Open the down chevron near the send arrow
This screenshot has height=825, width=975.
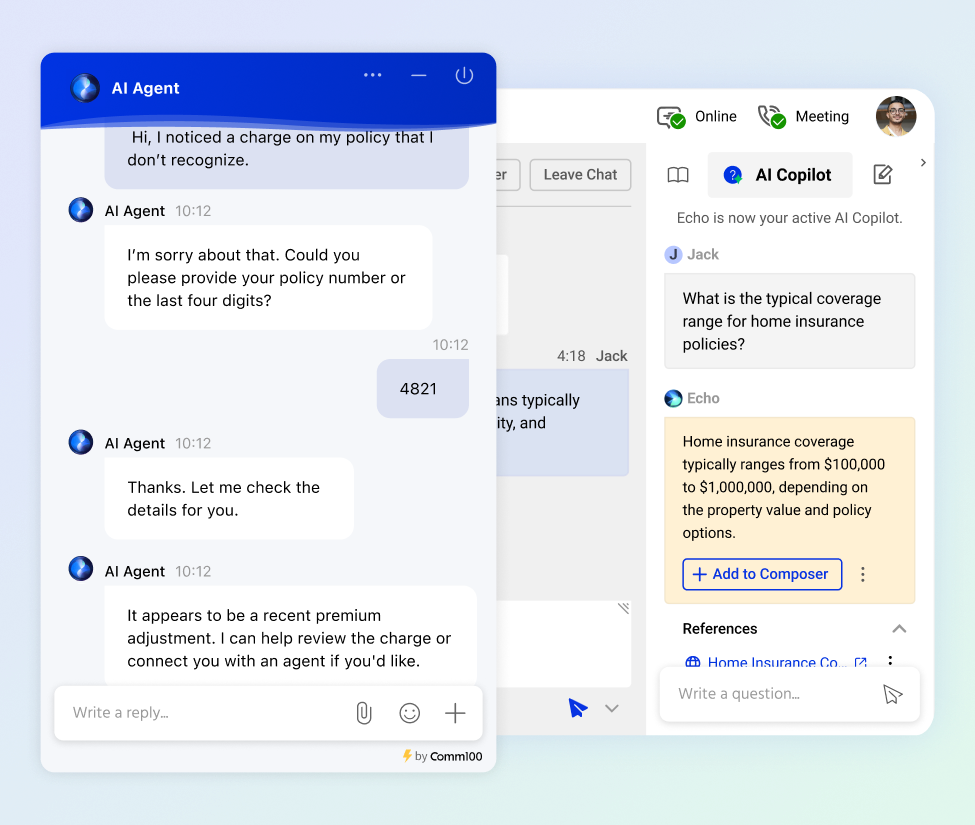[611, 707]
